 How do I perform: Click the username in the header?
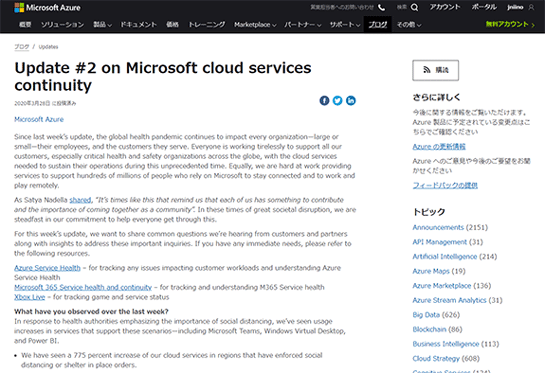(x=515, y=7)
